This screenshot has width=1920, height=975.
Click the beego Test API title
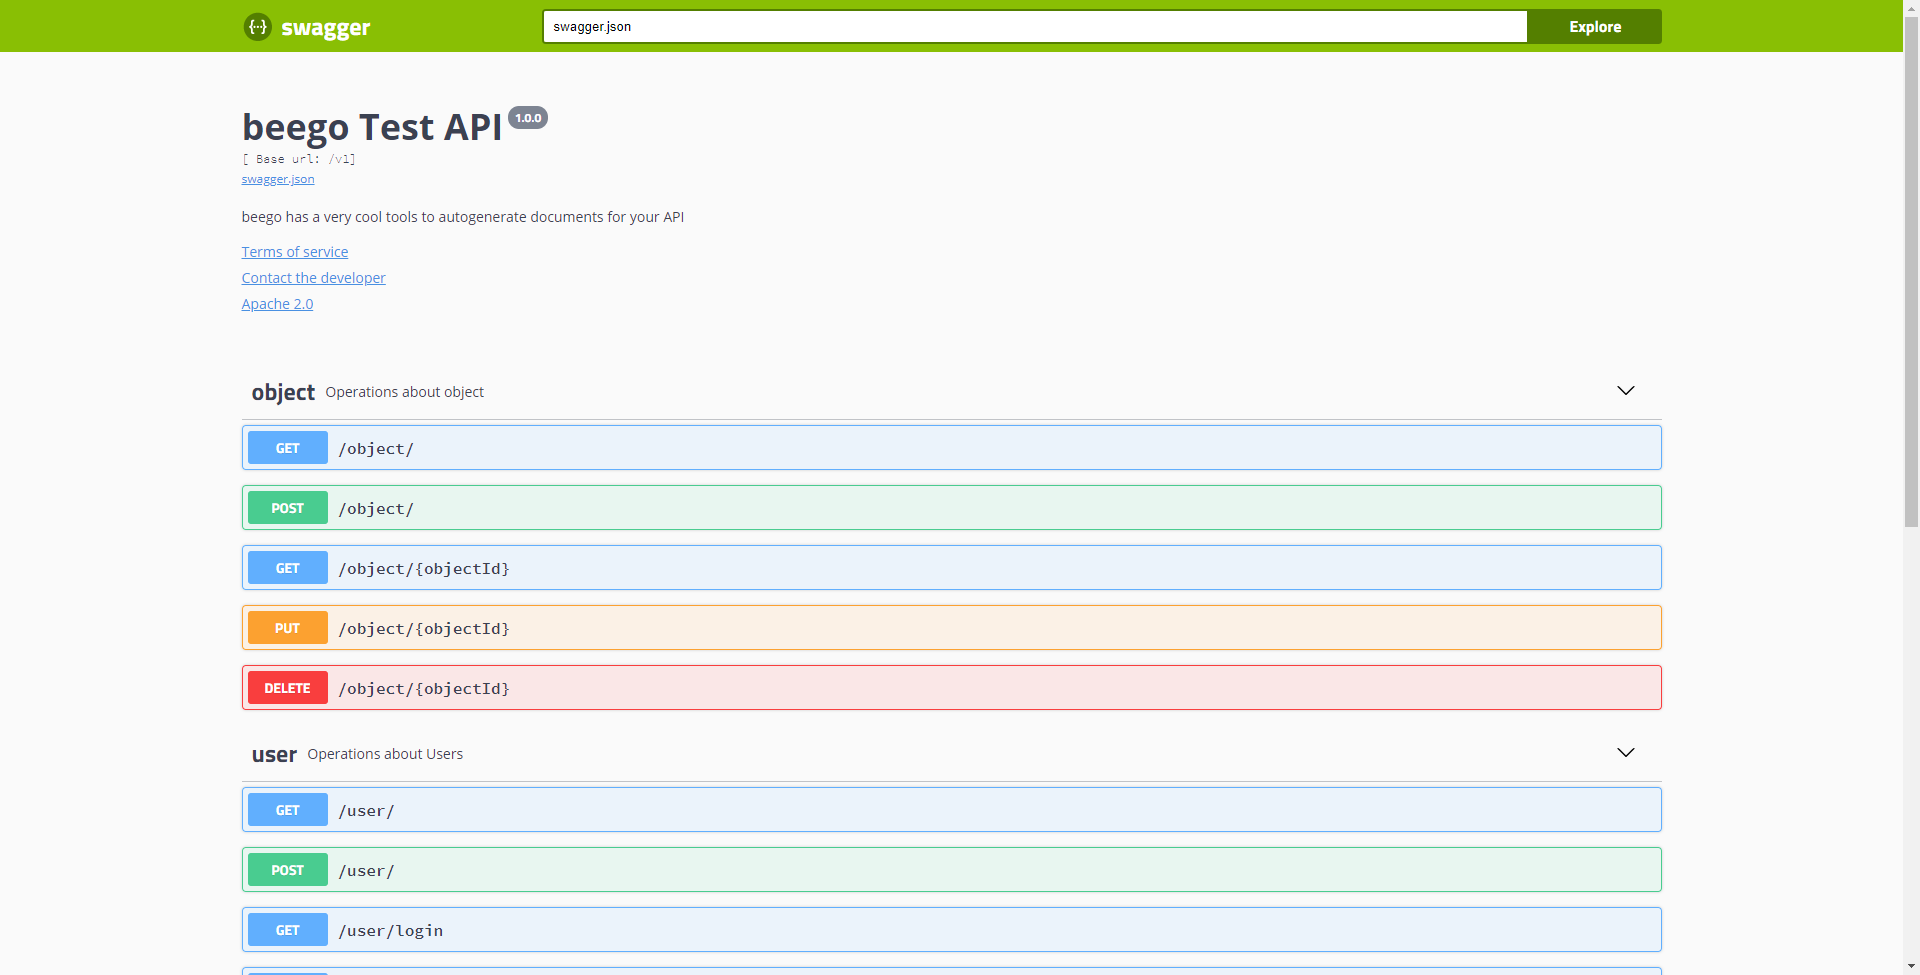tap(372, 127)
